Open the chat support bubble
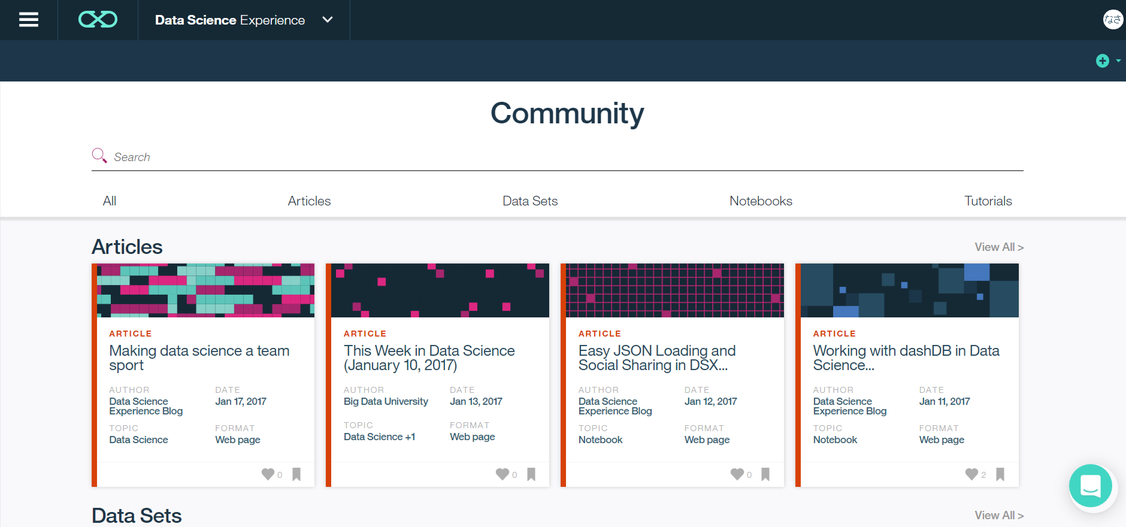The image size is (1126, 527). pos(1090,485)
